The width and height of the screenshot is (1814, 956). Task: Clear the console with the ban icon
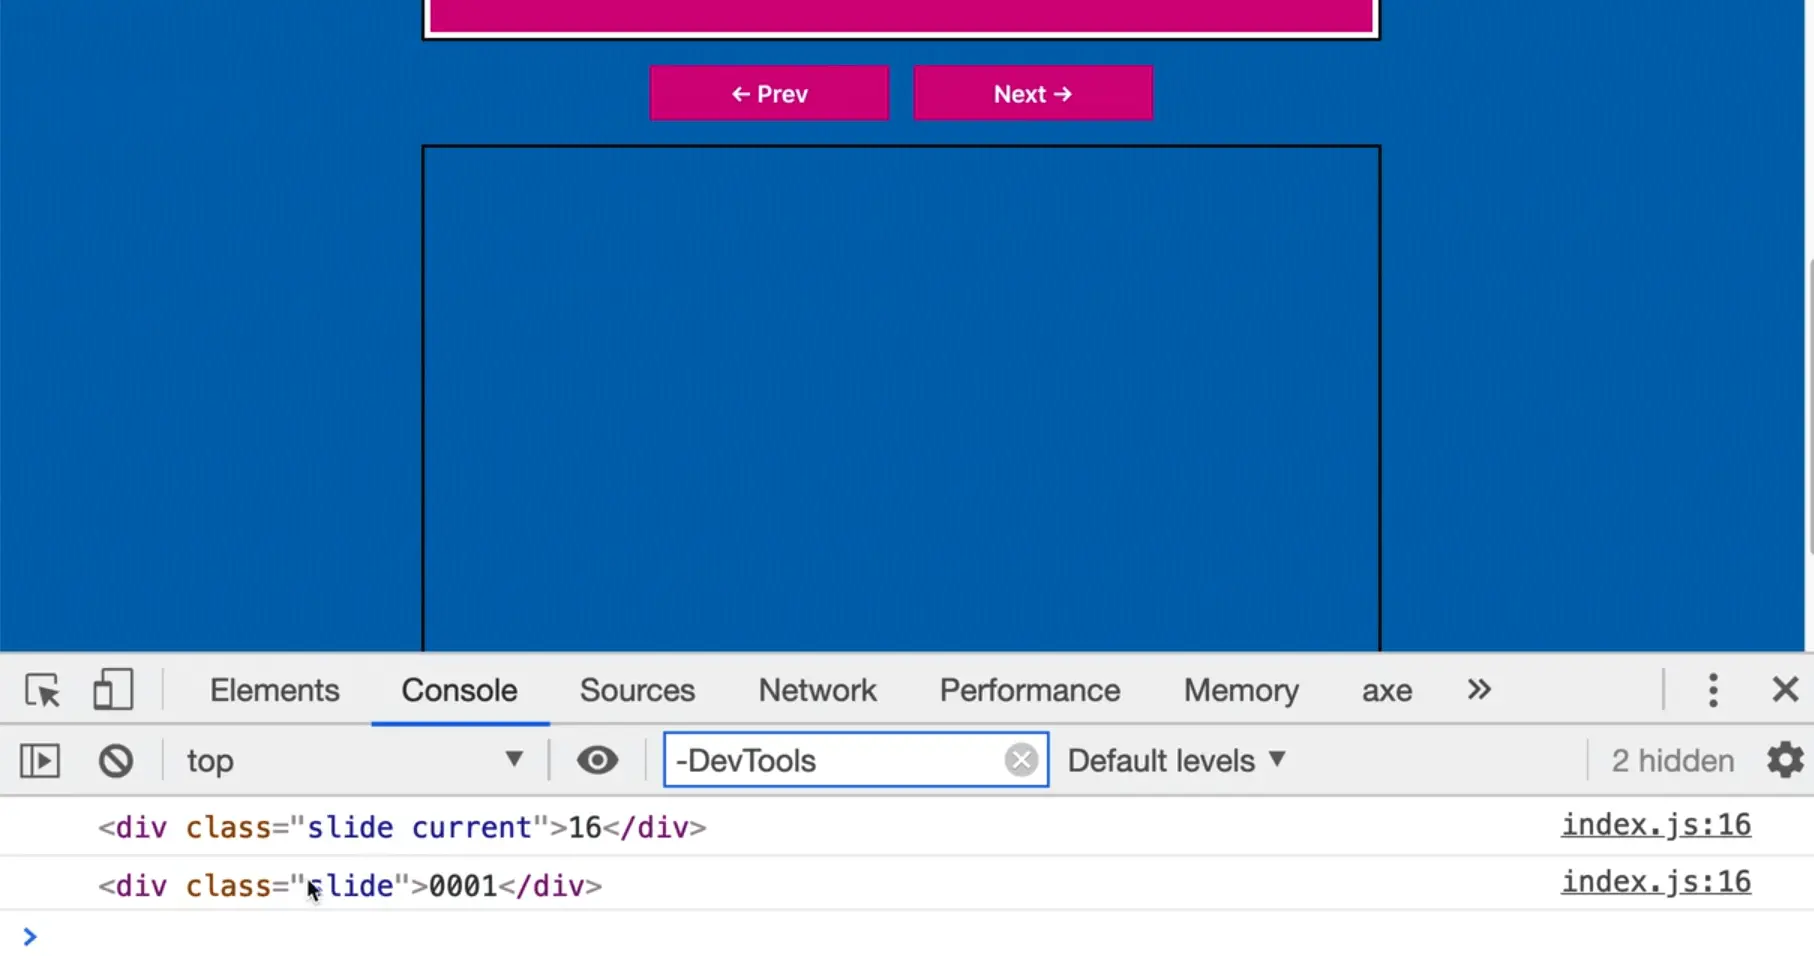click(116, 761)
